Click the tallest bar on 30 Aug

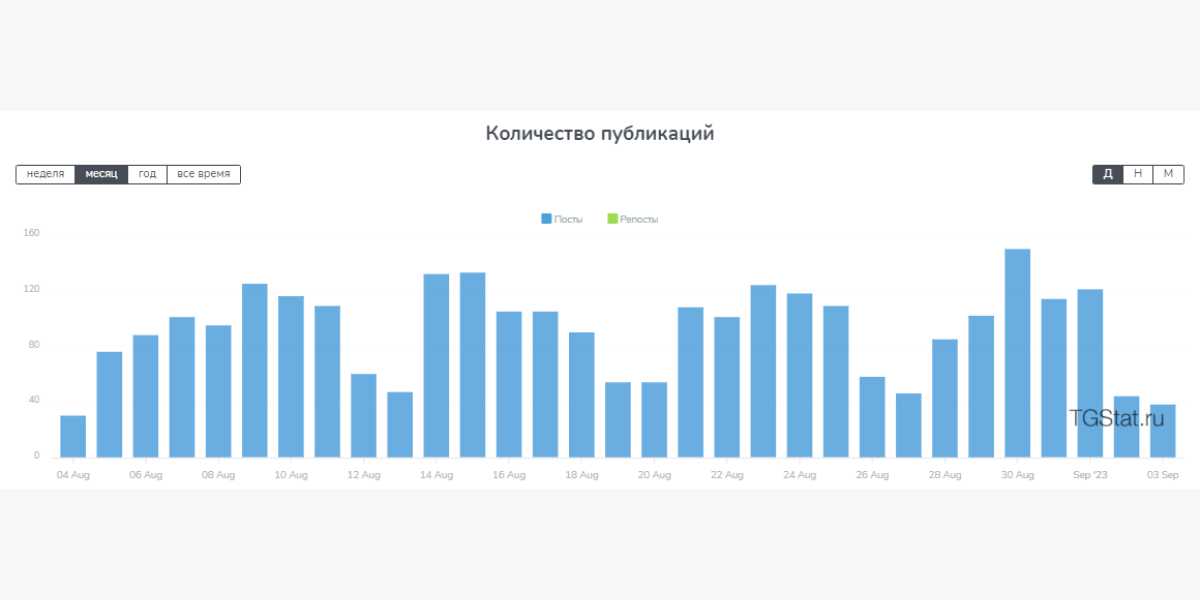pos(1017,353)
